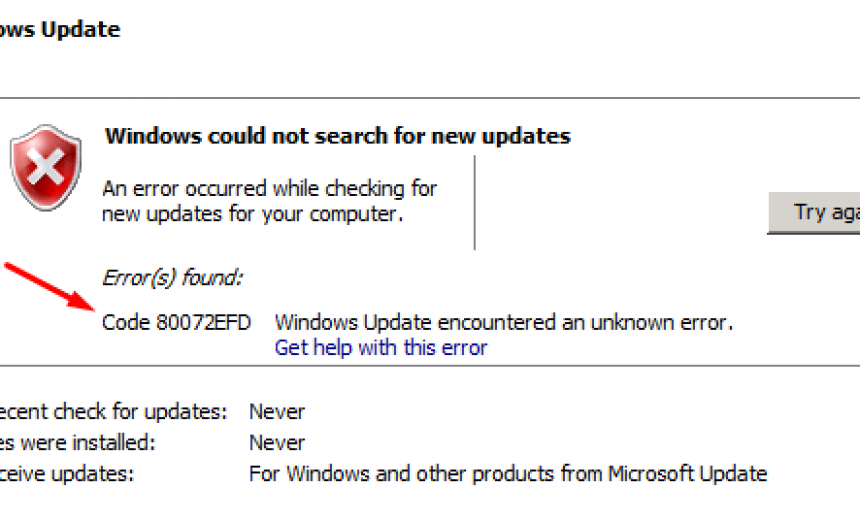The height and width of the screenshot is (520, 860).
Task: Select the were installed label
Action: (x=77, y=443)
